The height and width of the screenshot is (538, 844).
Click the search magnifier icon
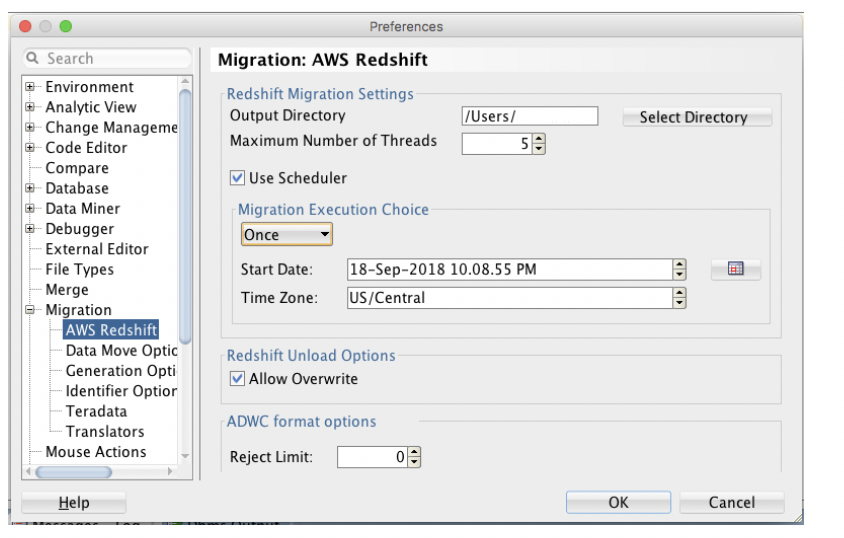point(33,59)
